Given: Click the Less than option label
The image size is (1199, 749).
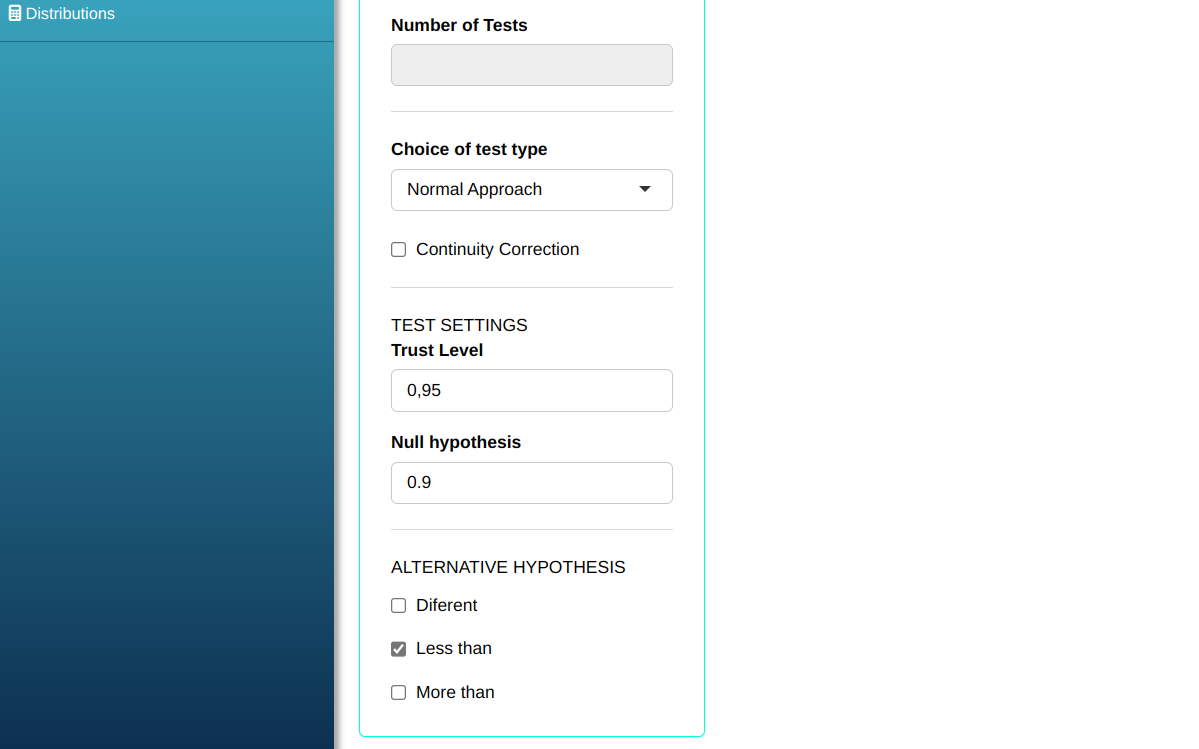Looking at the screenshot, I should click(x=453, y=649).
